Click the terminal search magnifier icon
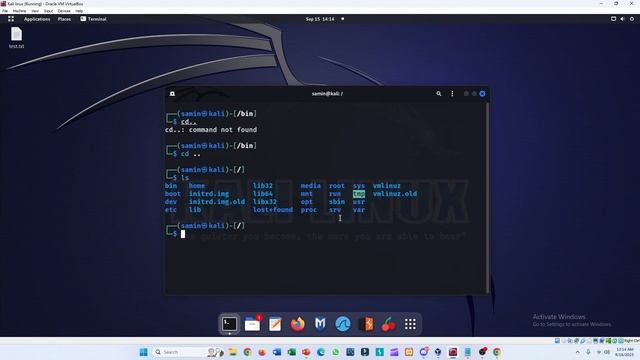The image size is (640, 360). (x=439, y=93)
